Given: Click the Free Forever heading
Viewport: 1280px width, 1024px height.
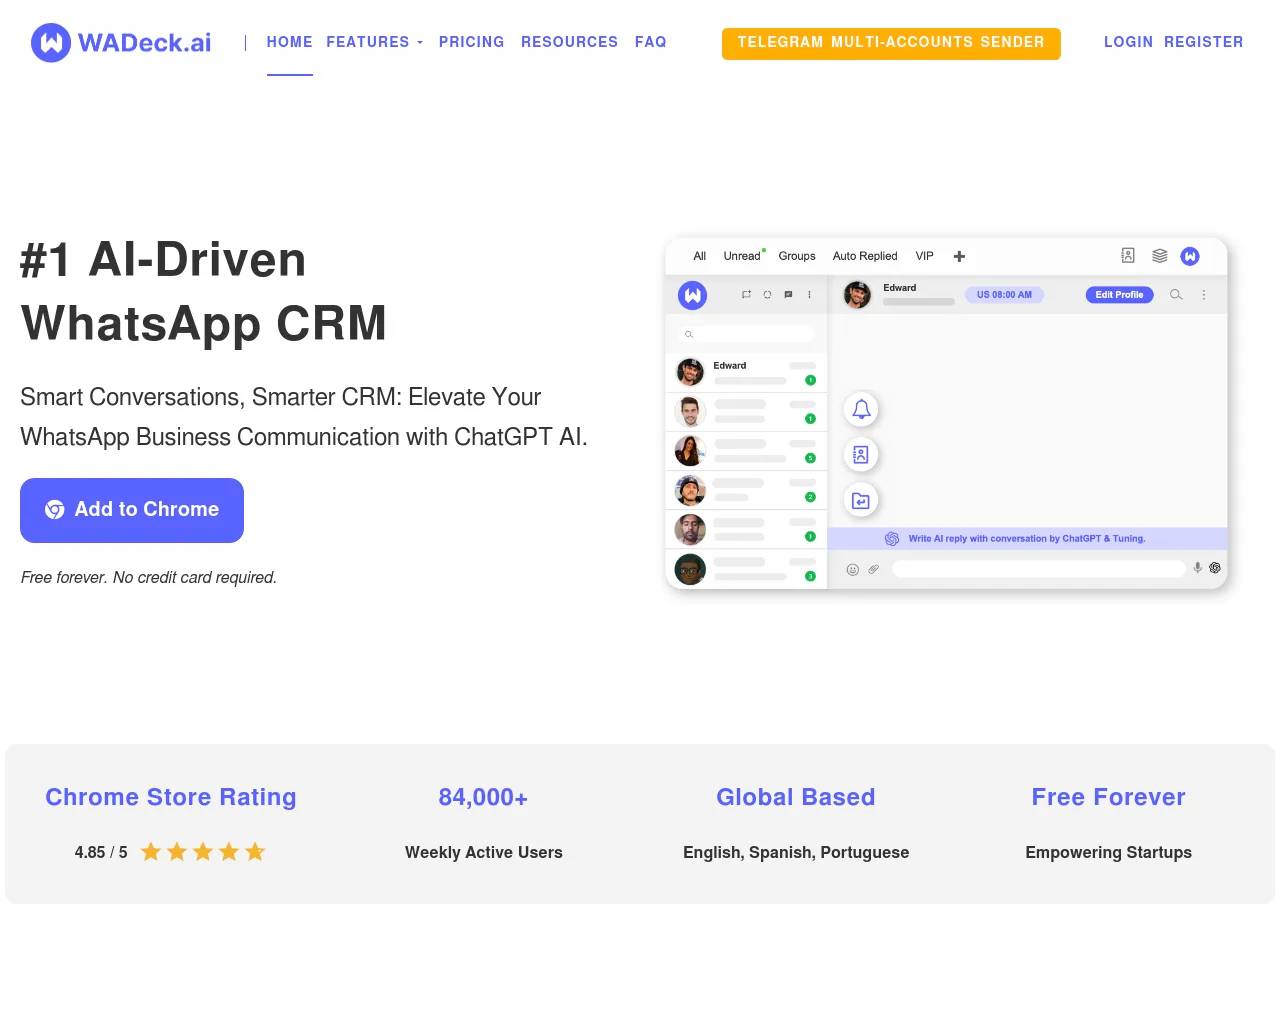Looking at the screenshot, I should [1108, 797].
